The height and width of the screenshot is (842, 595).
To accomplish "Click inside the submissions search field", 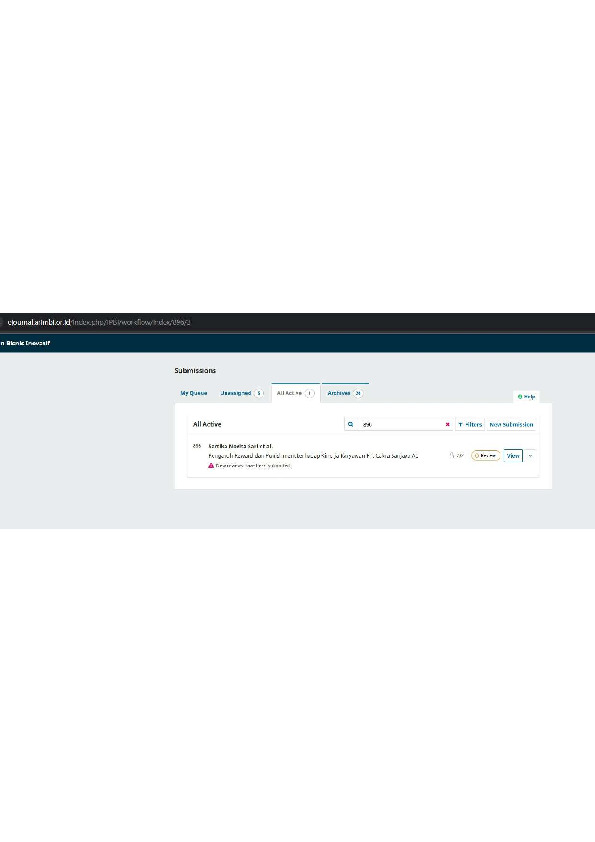I will tap(402, 424).
